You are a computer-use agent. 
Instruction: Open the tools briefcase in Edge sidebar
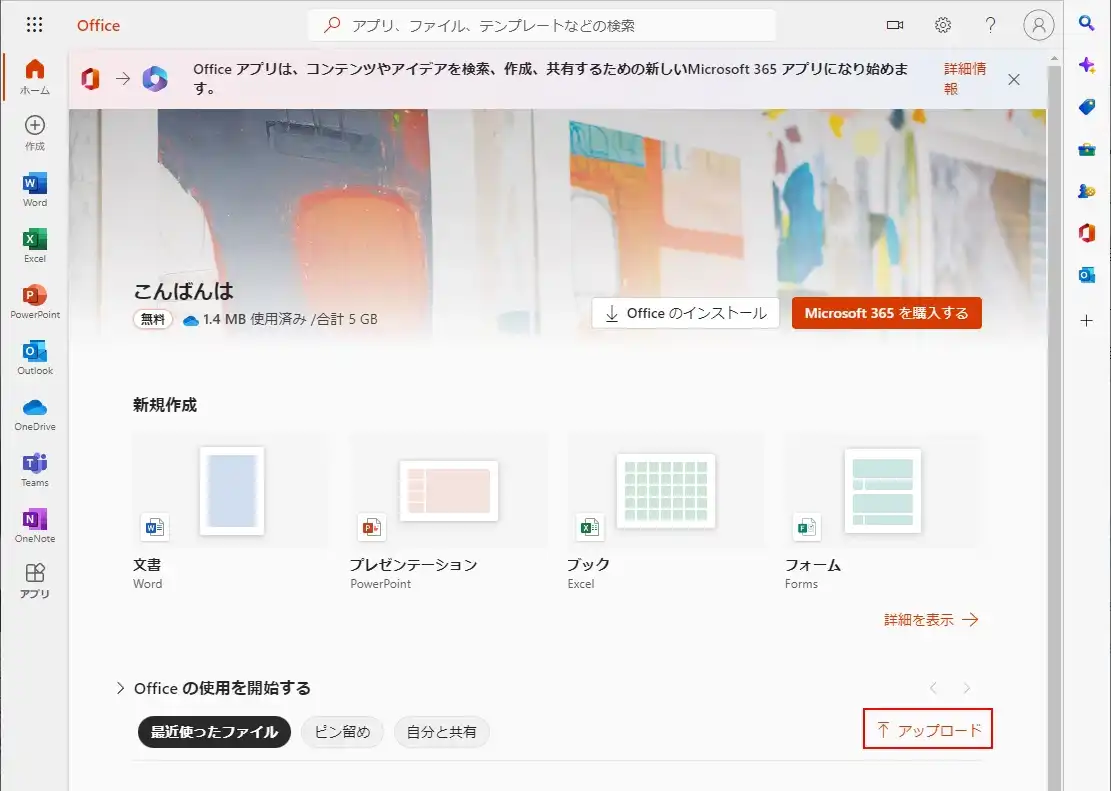pyautogui.click(x=1086, y=149)
